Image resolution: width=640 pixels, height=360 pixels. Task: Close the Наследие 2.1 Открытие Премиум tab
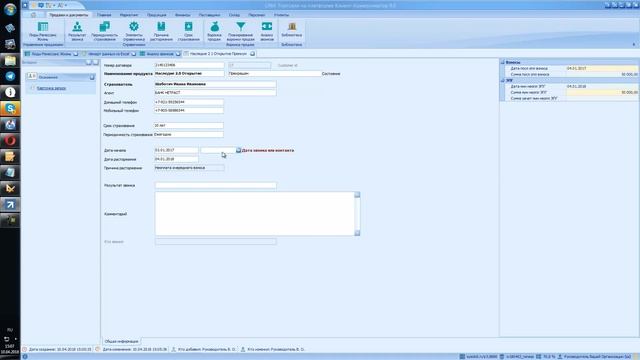(252, 54)
